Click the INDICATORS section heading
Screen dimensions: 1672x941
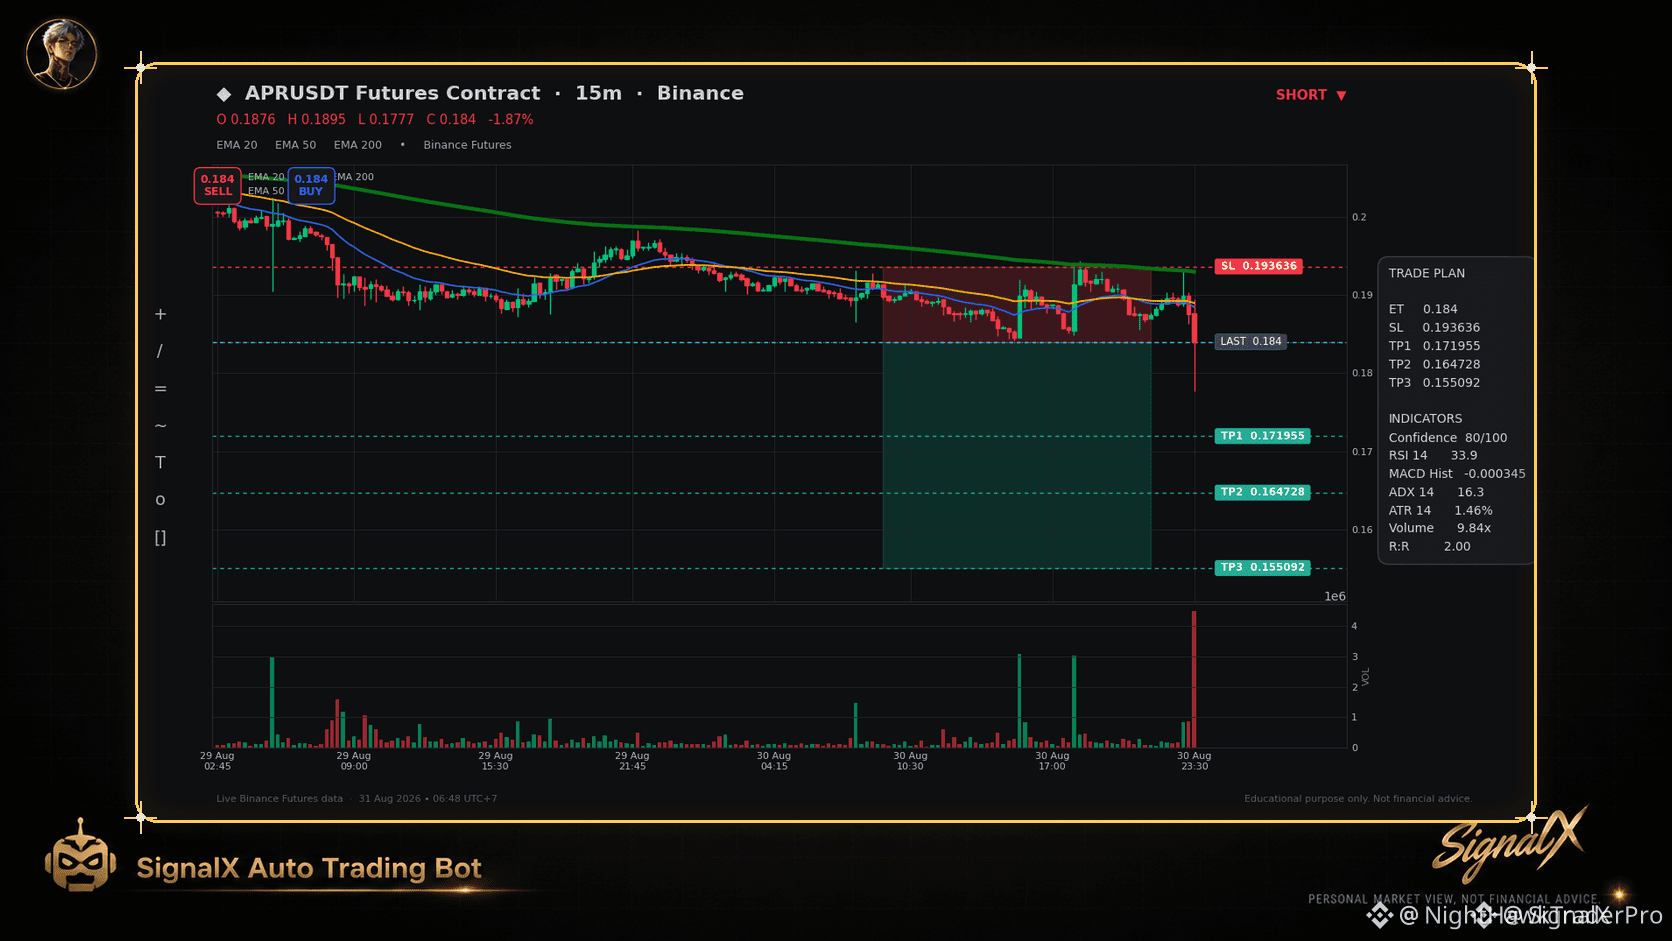coord(1425,419)
